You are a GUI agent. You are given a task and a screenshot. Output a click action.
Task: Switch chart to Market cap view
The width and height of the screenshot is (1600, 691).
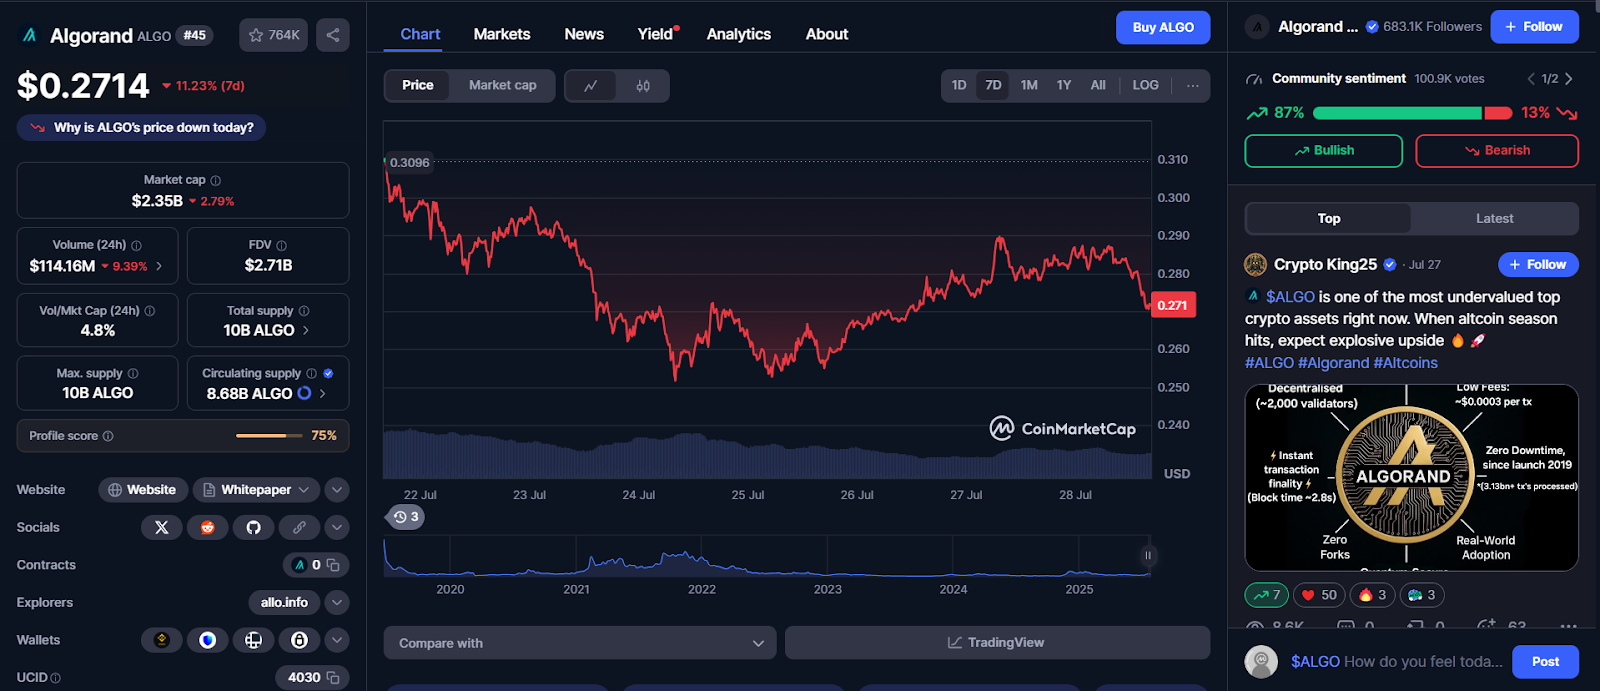(502, 85)
